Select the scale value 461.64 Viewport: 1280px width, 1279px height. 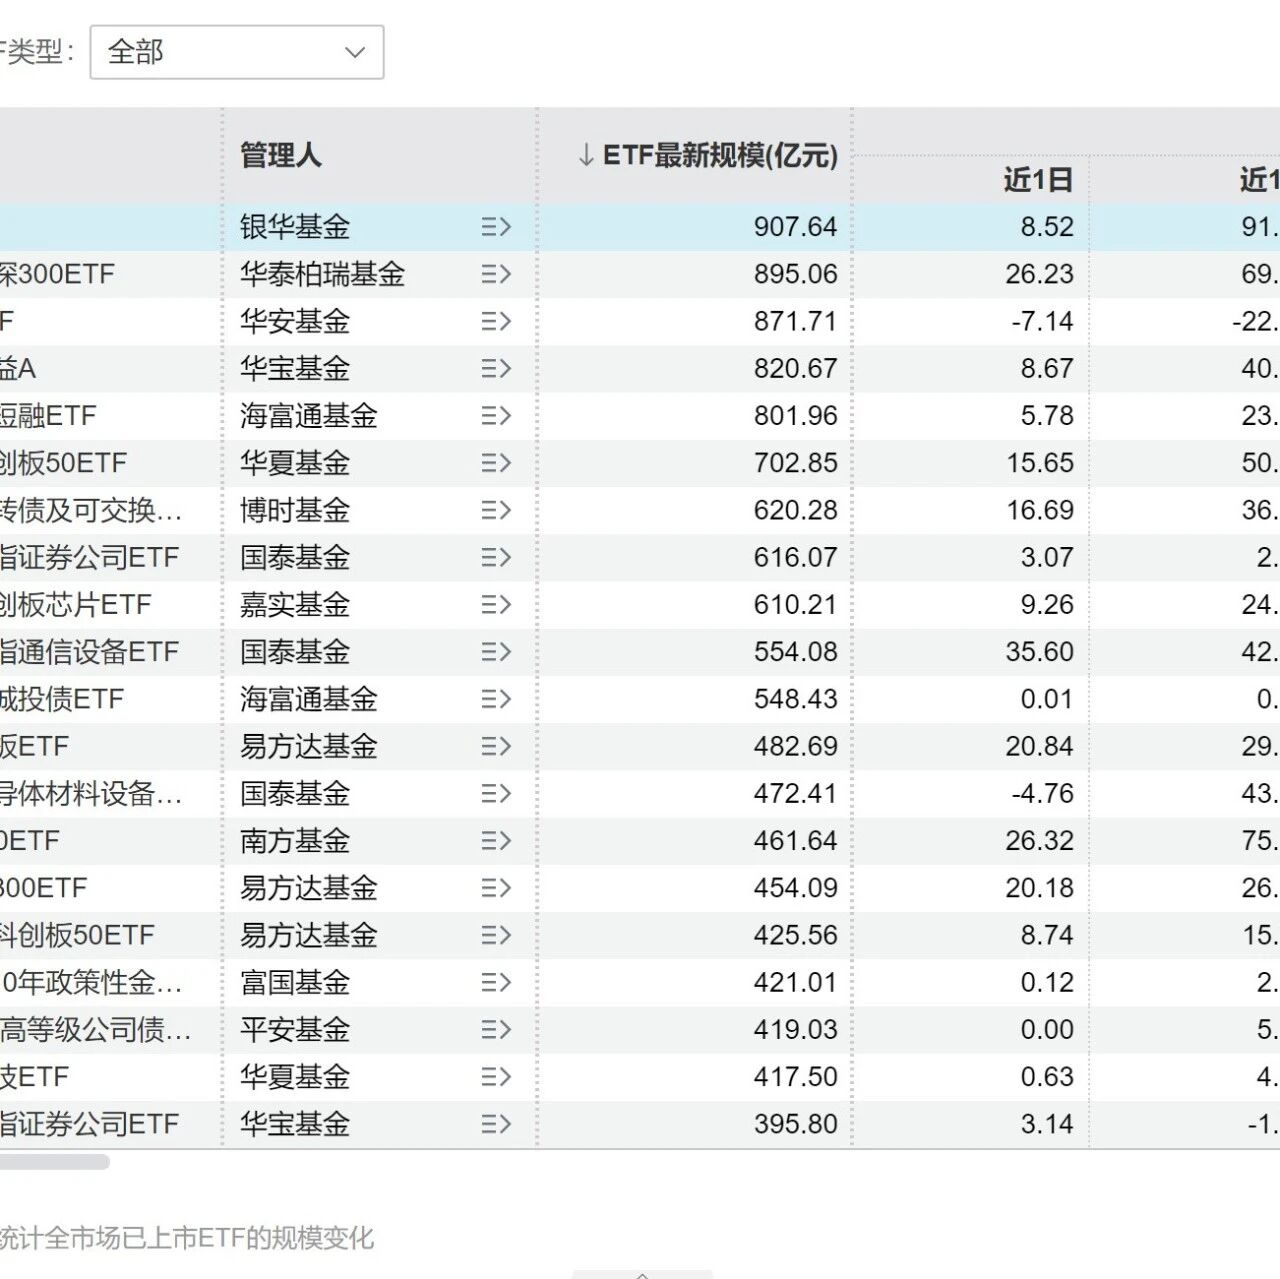pyautogui.click(x=795, y=841)
